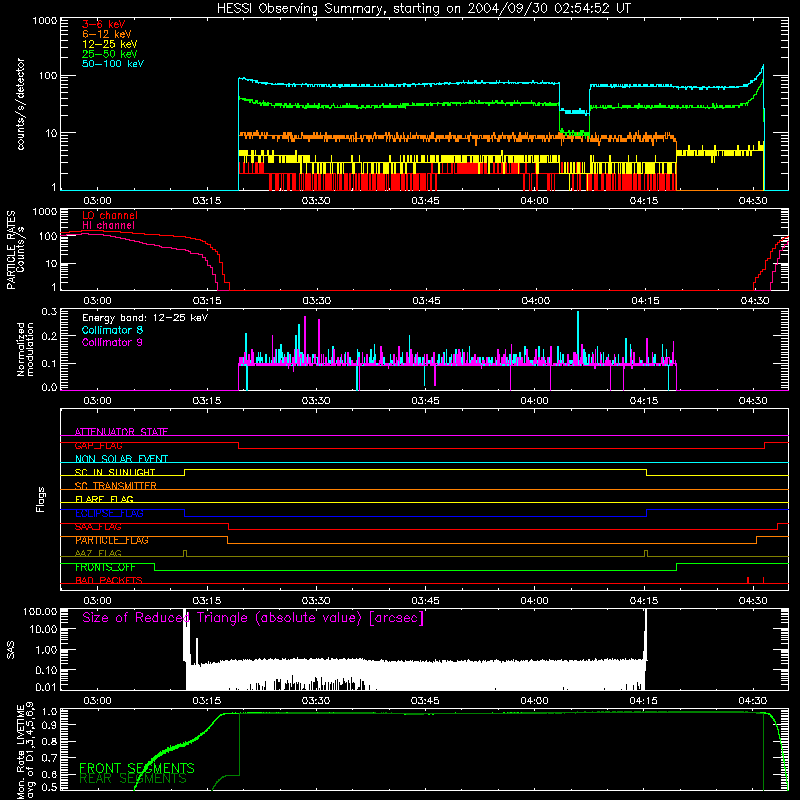Select the SC_IN_SUNLIGHT flag label
Screen dimensions: 800x800
click(x=115, y=472)
